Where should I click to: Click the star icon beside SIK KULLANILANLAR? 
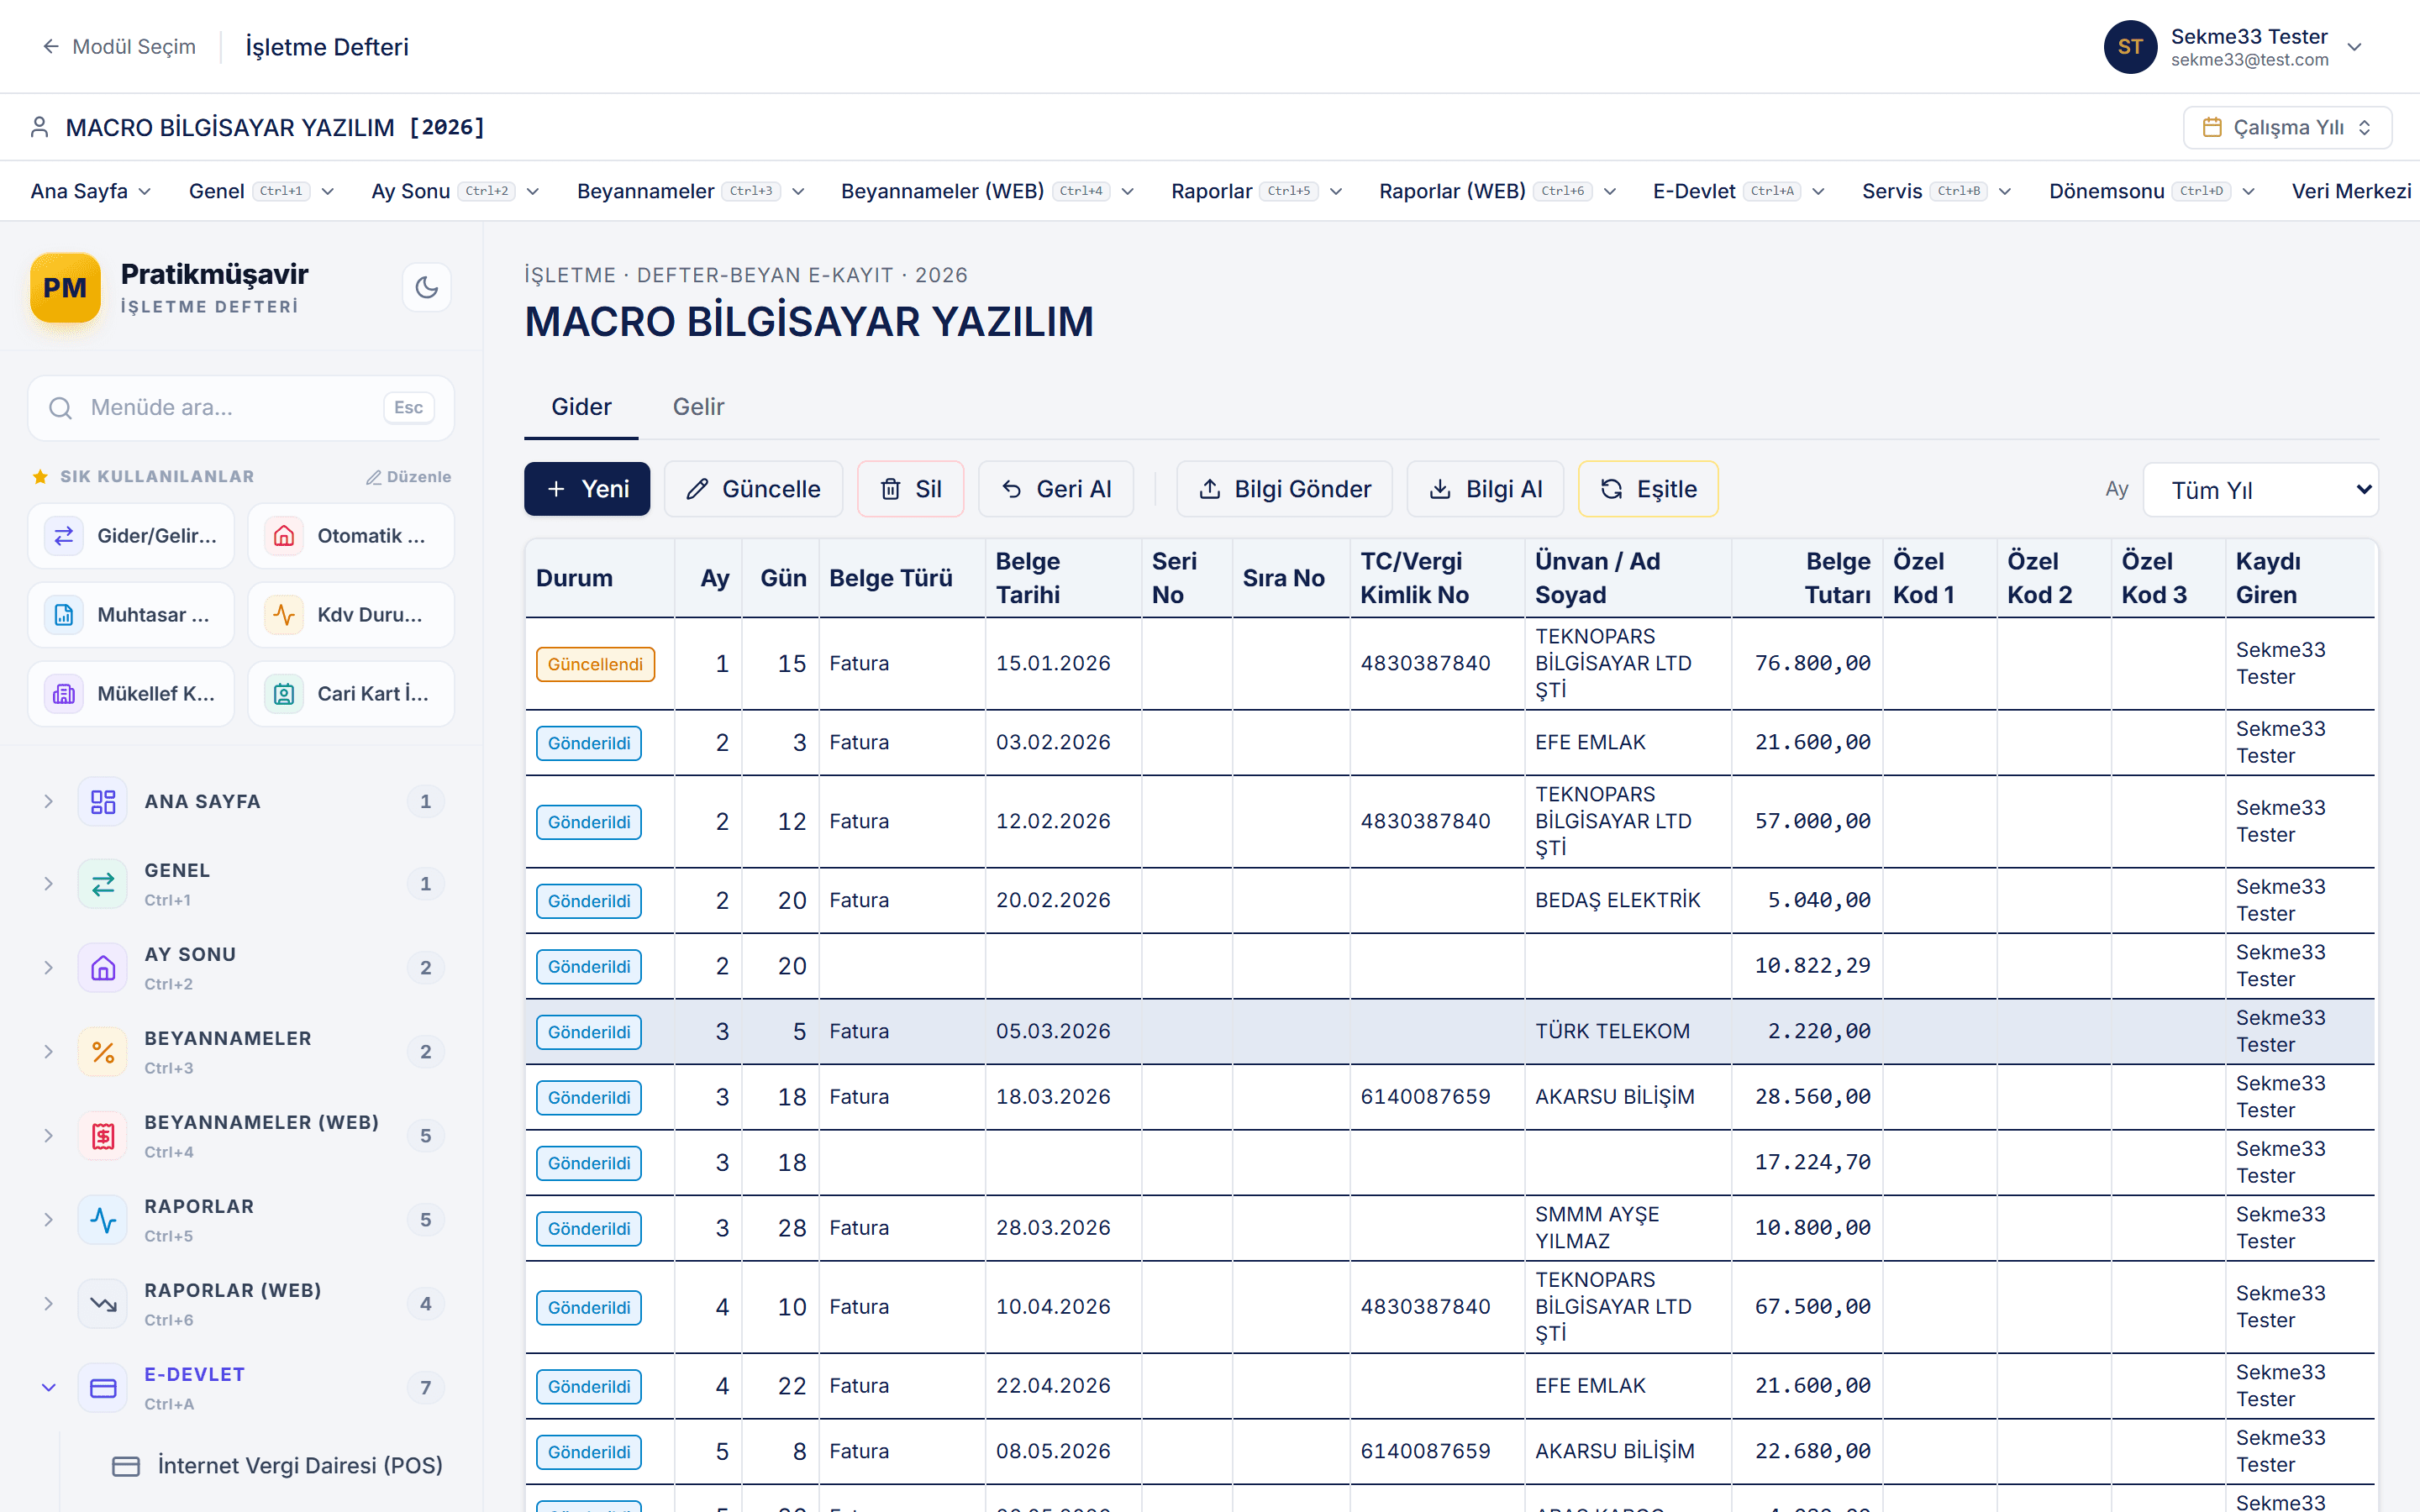[x=40, y=477]
